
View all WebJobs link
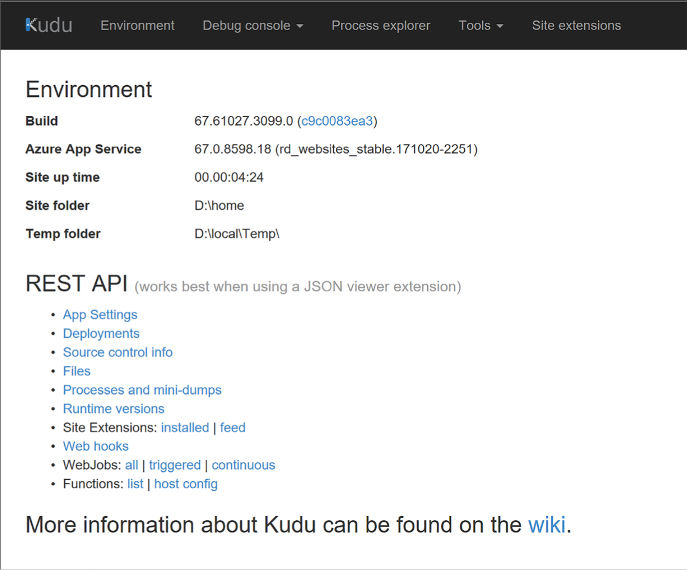(x=131, y=465)
